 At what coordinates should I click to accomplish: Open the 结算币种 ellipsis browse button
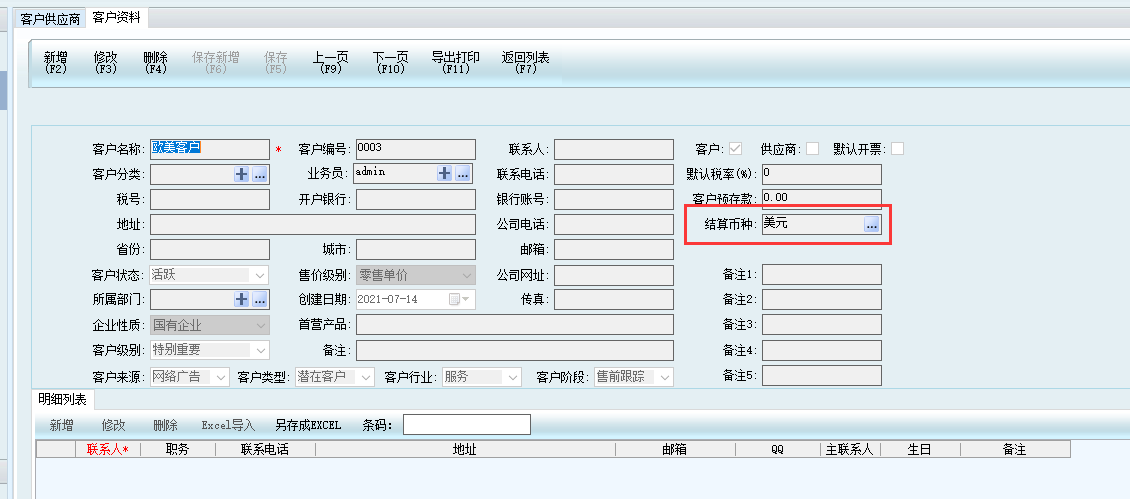pyautogui.click(x=871, y=225)
